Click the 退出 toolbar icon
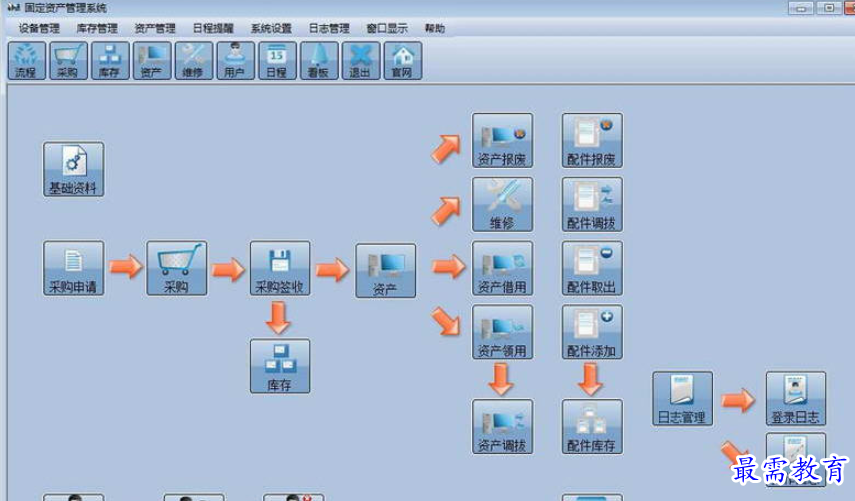 coord(361,61)
